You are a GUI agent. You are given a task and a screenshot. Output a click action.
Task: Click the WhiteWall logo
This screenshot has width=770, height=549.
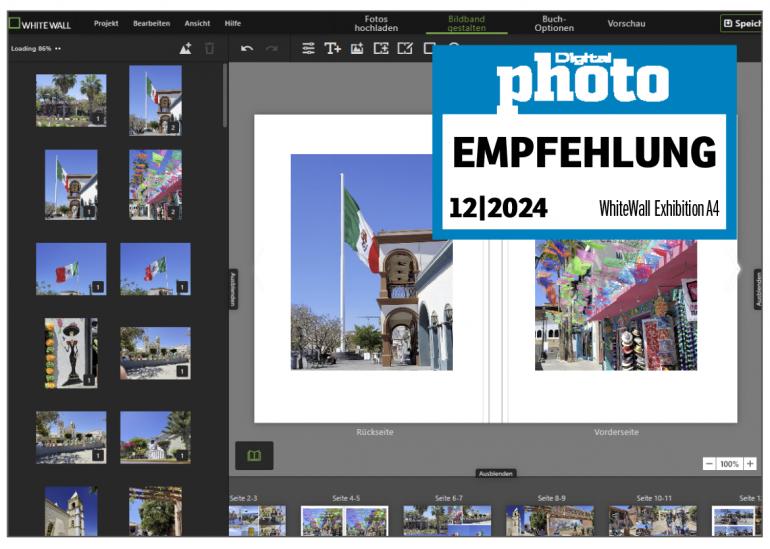[x=40, y=24]
